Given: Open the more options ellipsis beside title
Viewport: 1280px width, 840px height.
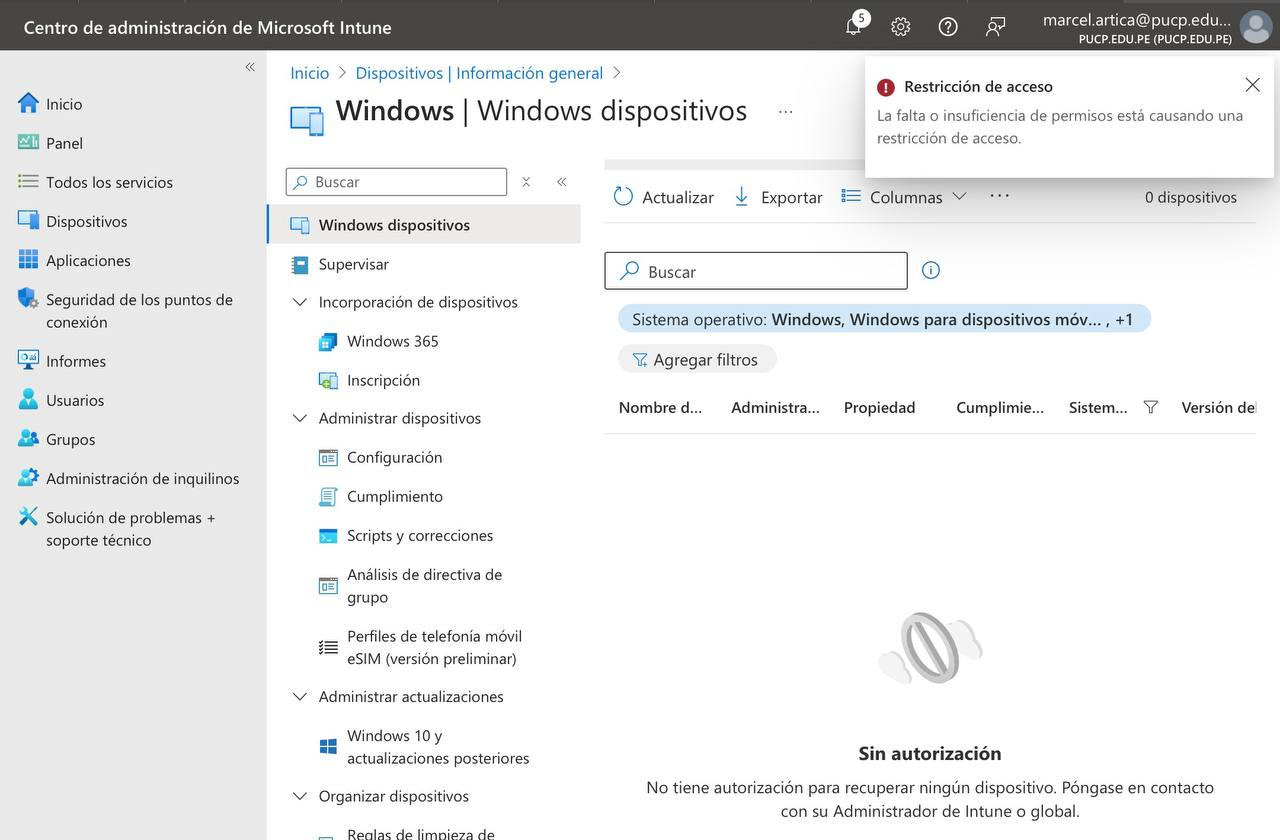Looking at the screenshot, I should point(785,111).
